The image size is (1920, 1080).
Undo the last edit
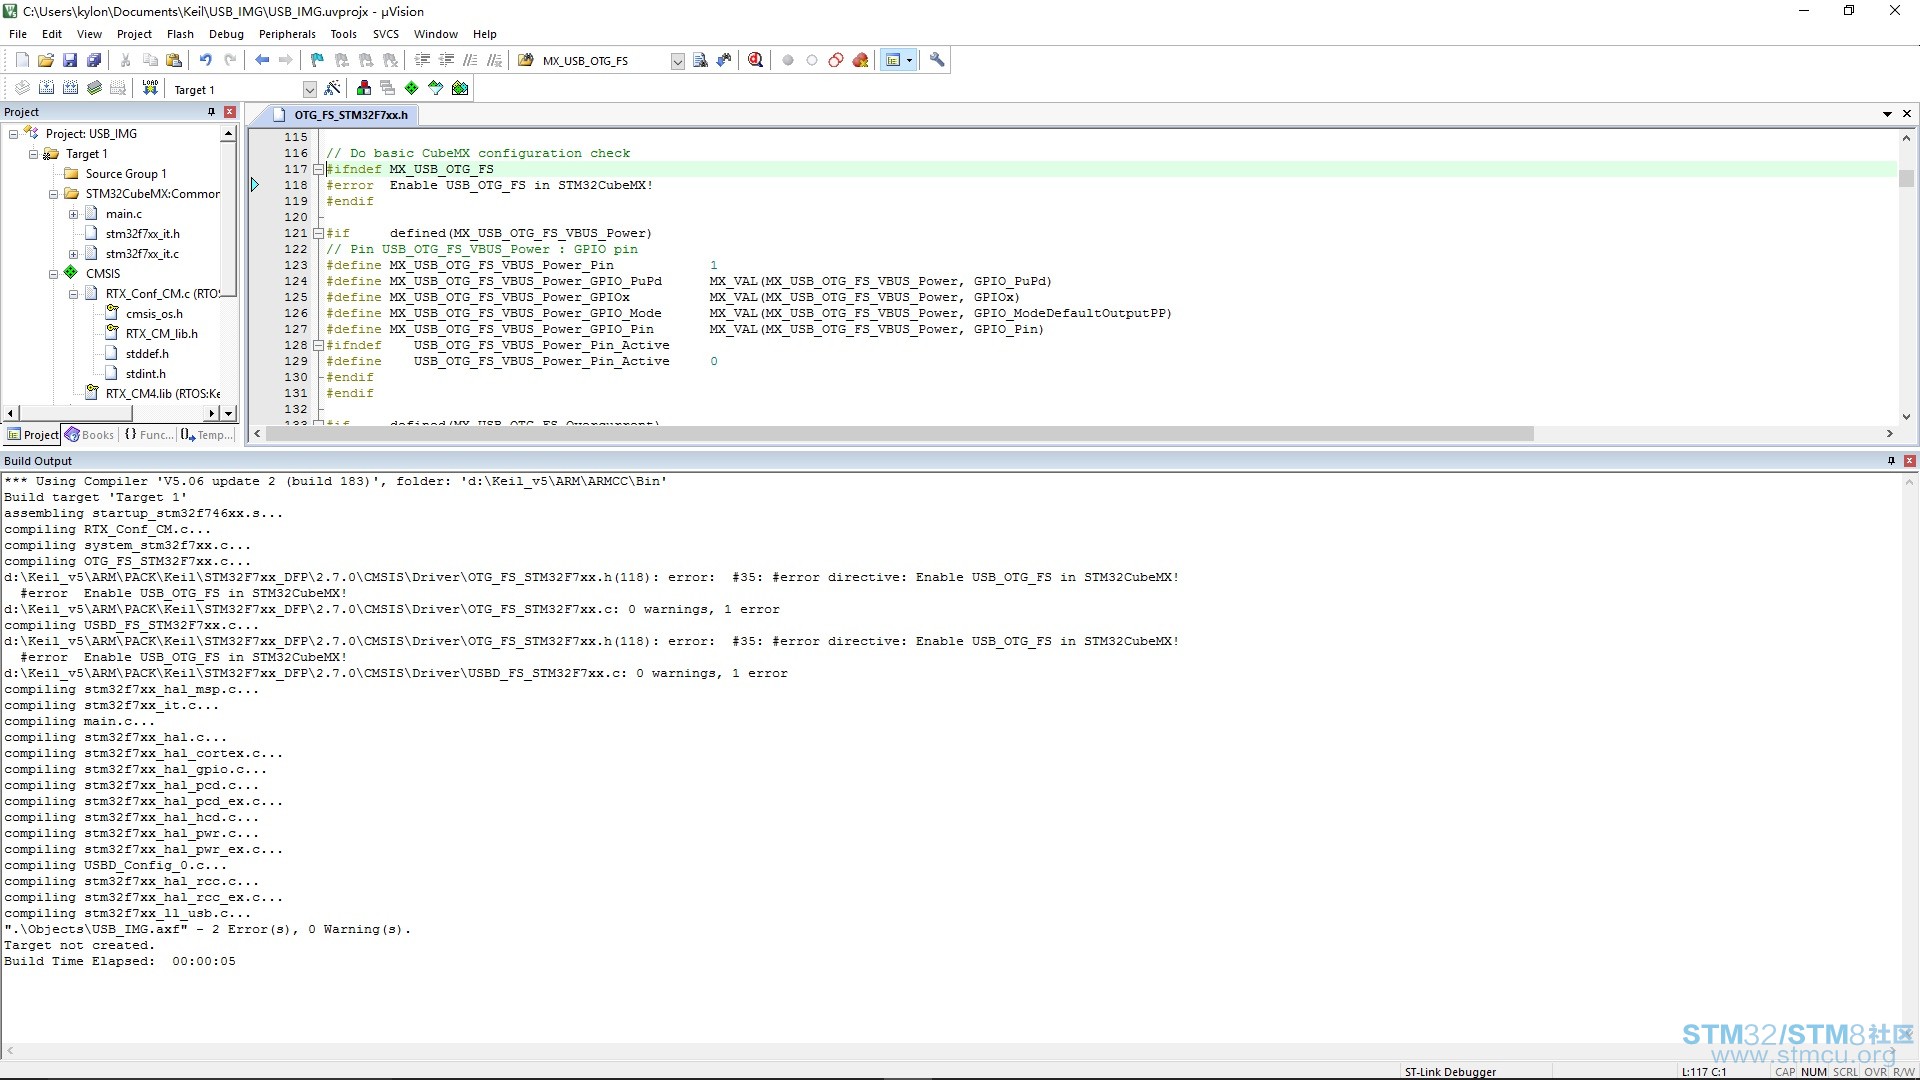point(206,60)
